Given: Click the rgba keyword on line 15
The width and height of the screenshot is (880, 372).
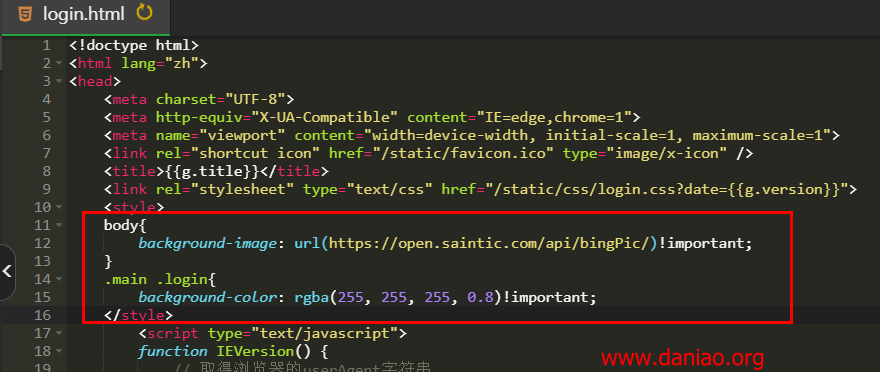Looking at the screenshot, I should tap(312, 297).
